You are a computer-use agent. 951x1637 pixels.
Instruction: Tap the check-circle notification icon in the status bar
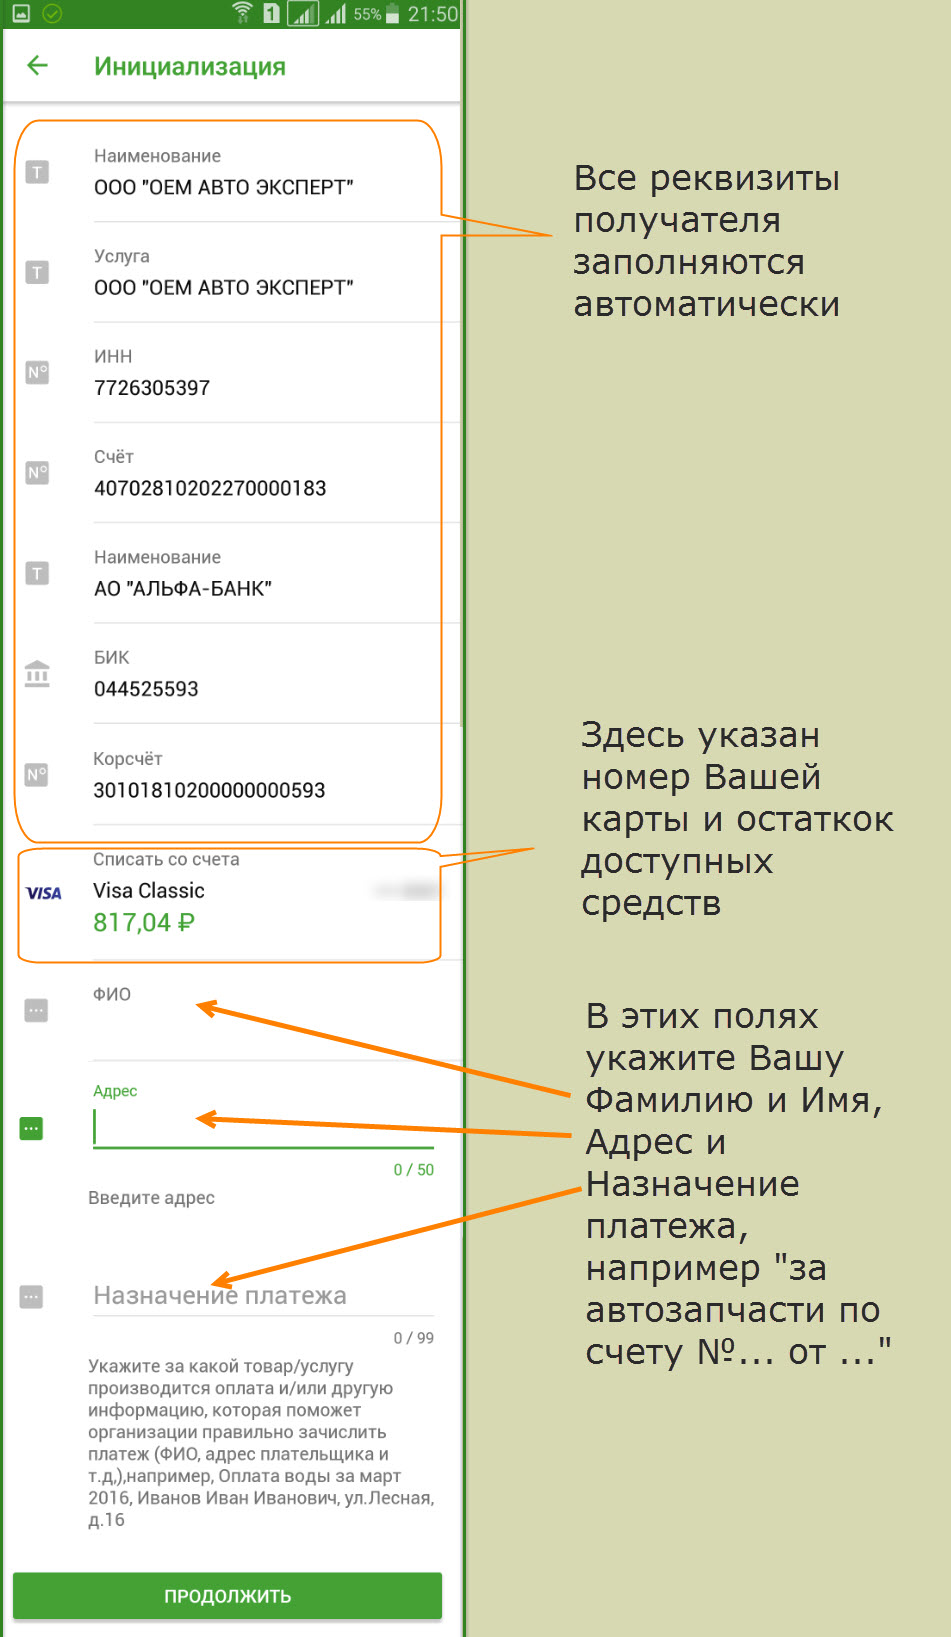(52, 13)
